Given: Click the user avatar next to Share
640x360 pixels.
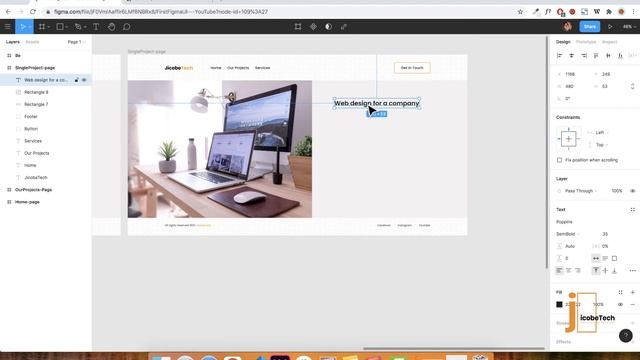Looking at the screenshot, I should [567, 27].
